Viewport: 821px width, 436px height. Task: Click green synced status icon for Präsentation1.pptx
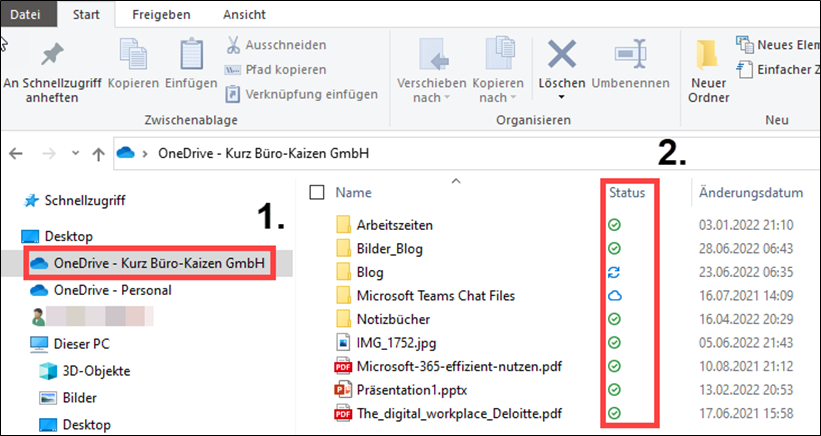coord(614,390)
